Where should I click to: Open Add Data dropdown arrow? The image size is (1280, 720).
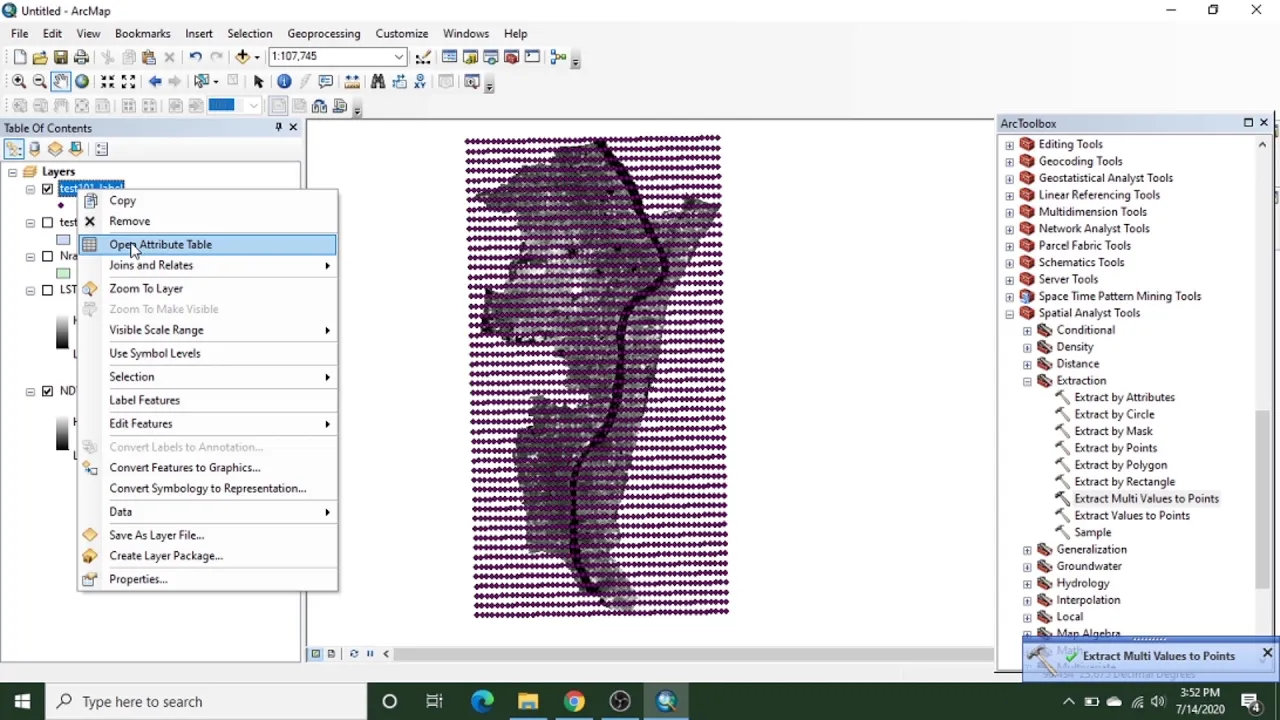pos(256,57)
